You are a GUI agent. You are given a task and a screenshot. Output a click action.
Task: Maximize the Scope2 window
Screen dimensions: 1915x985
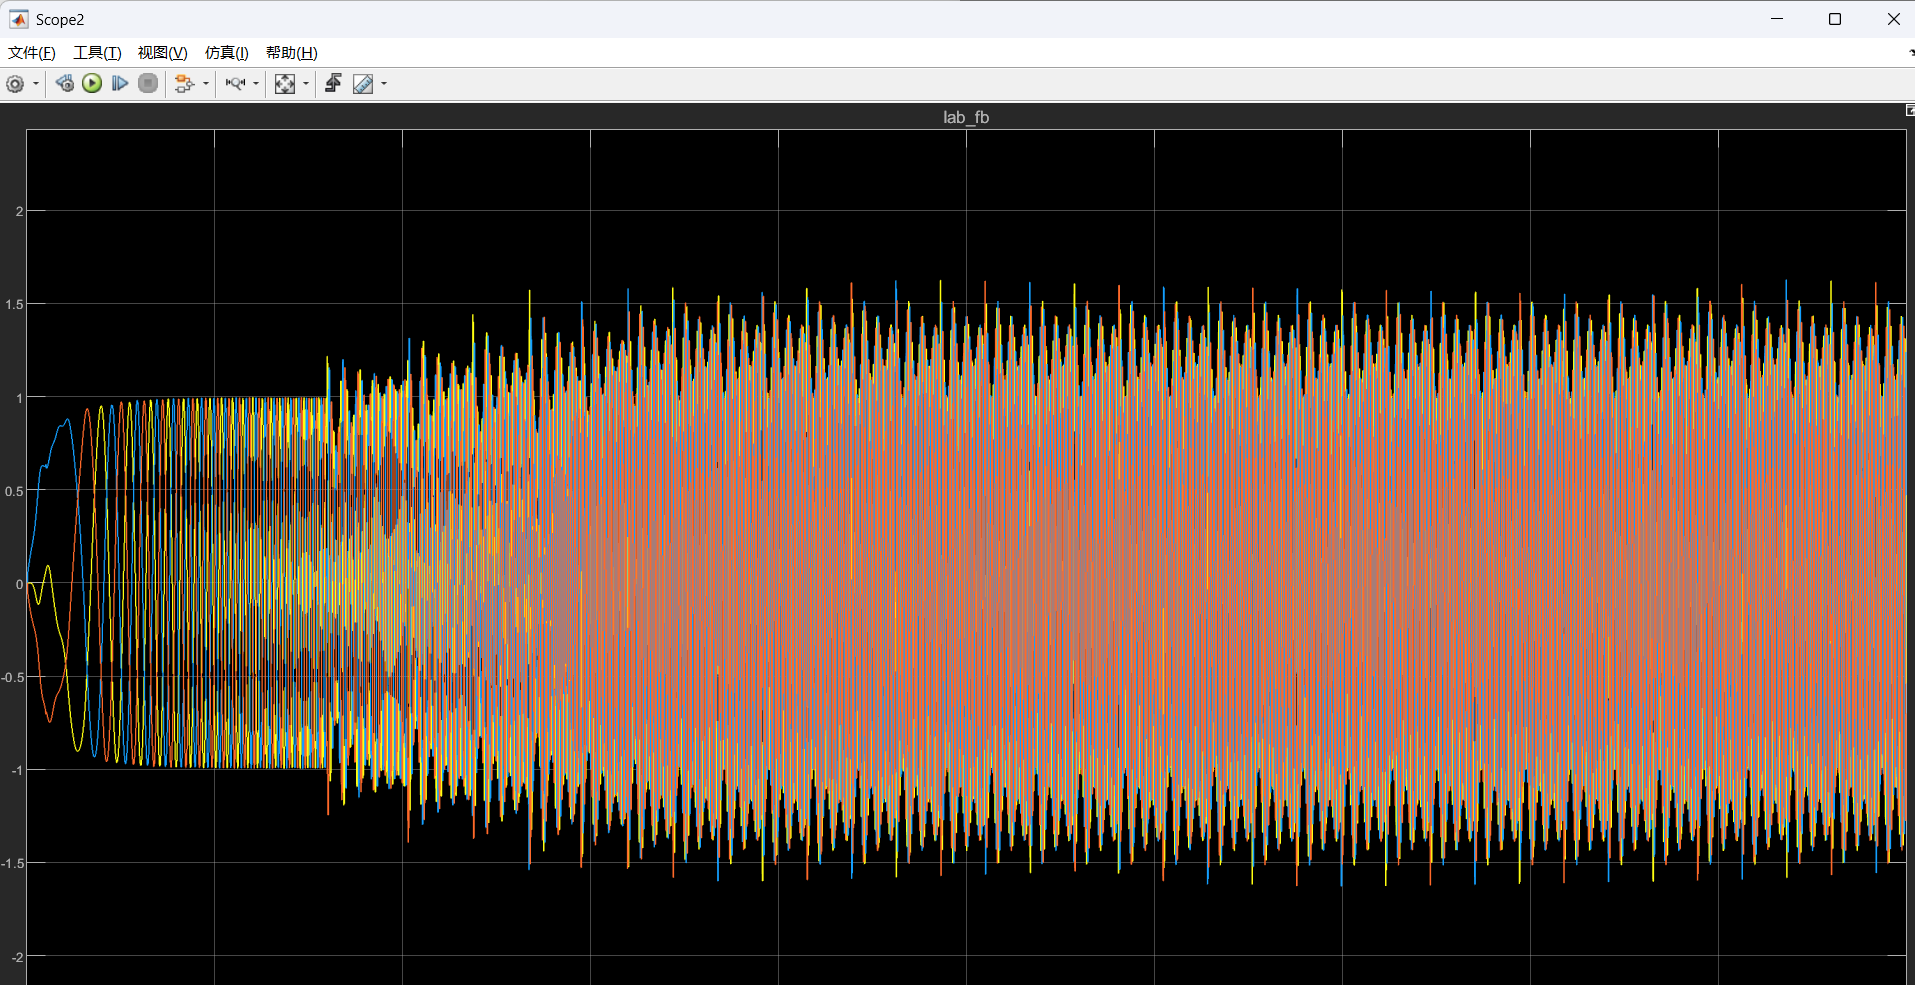point(1835,19)
